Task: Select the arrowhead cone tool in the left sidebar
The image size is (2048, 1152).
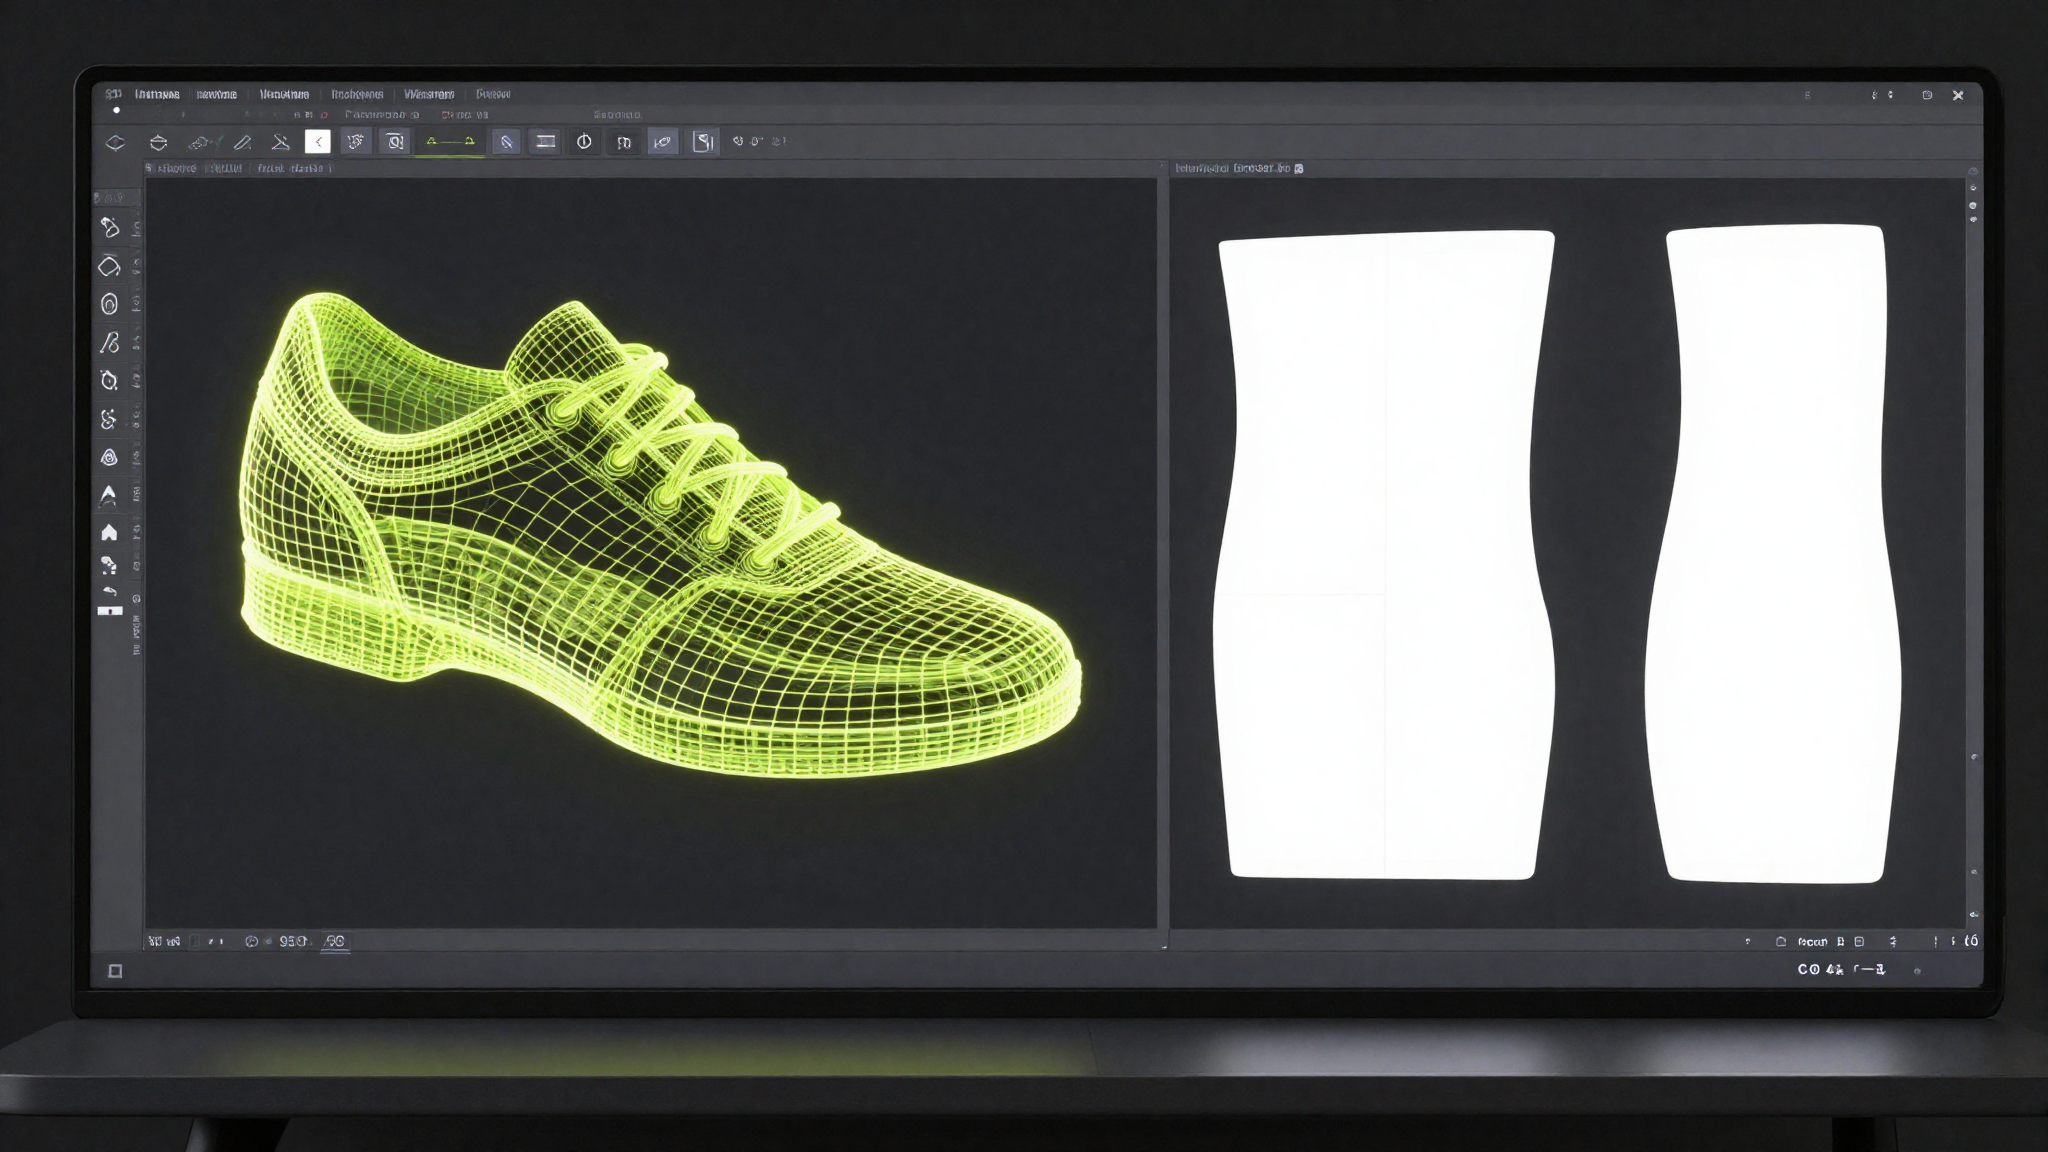Action: (109, 495)
